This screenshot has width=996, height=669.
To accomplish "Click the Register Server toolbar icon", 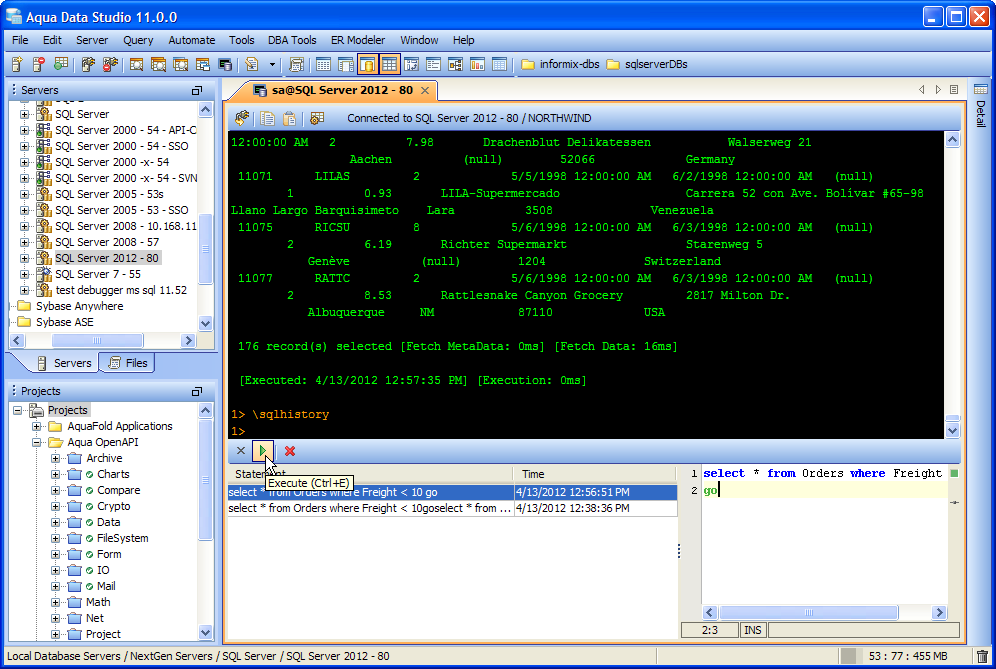I will click(17, 64).
